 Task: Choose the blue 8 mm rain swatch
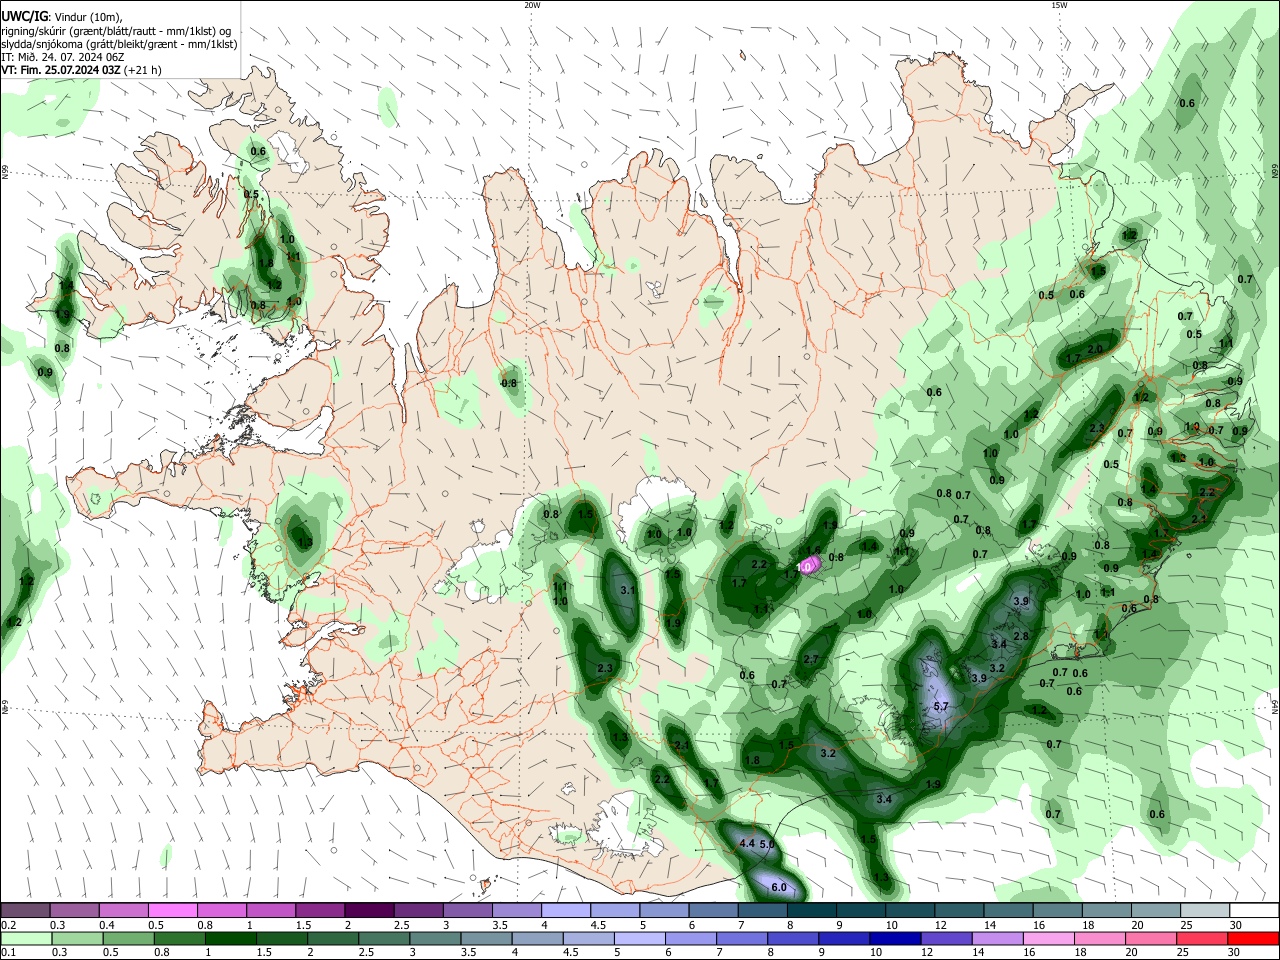(x=792, y=939)
